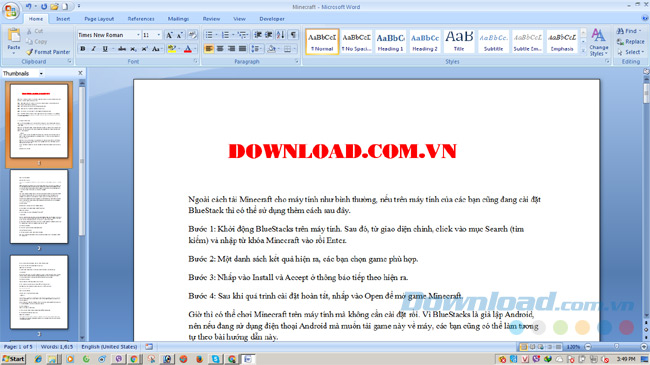Switch to the Page Layout tab

(99, 19)
